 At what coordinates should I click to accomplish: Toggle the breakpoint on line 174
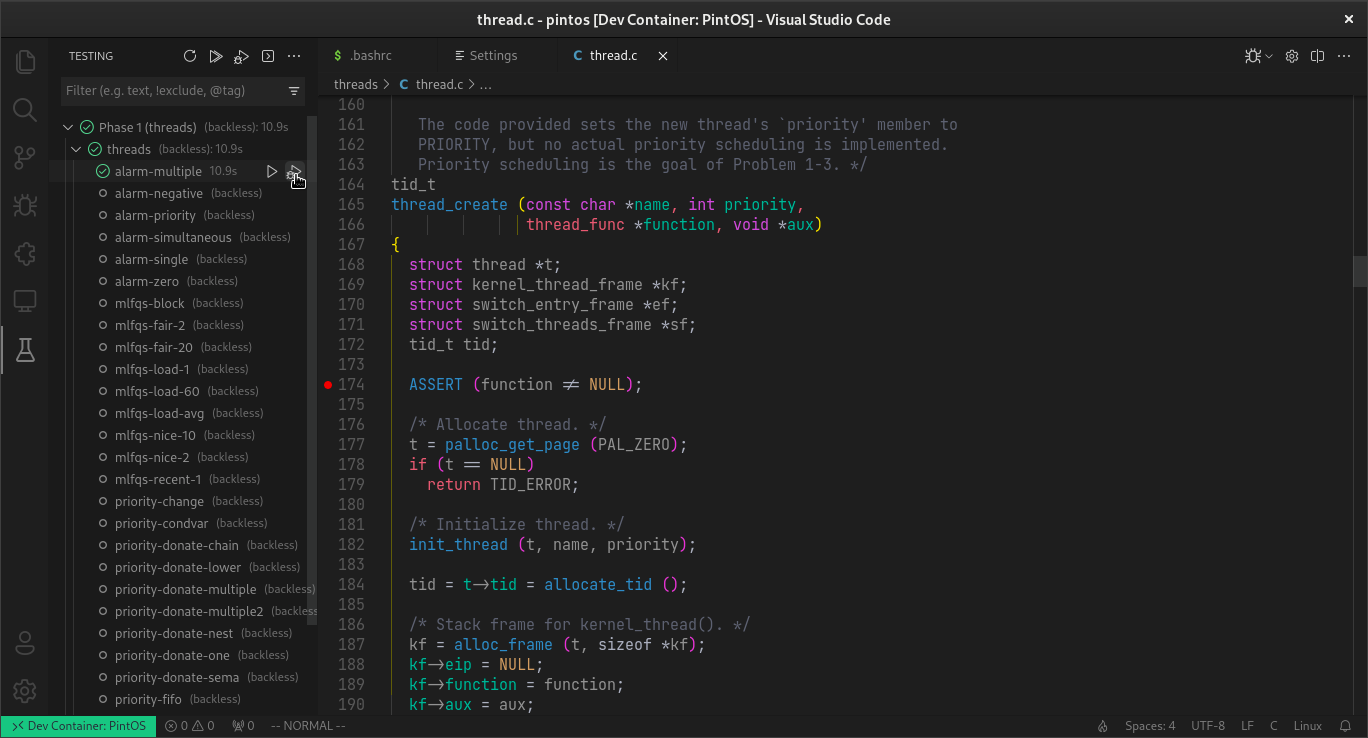pos(328,385)
